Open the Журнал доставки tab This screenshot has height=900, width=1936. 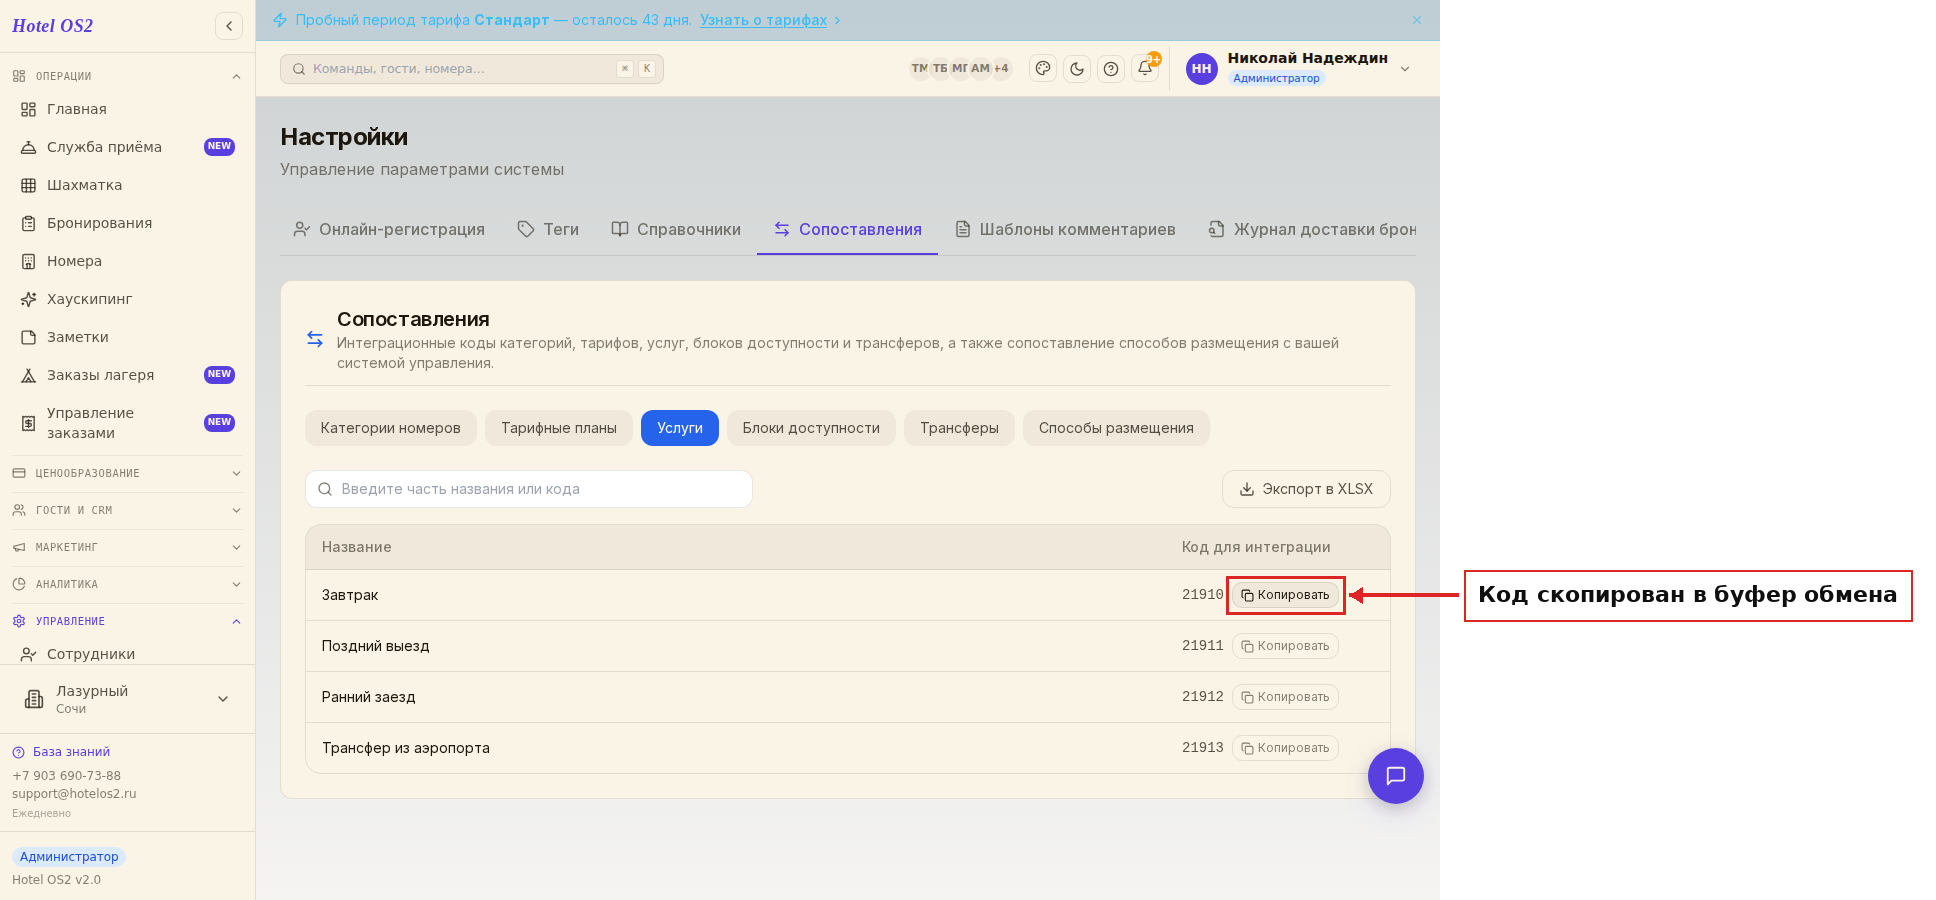click(x=1312, y=229)
